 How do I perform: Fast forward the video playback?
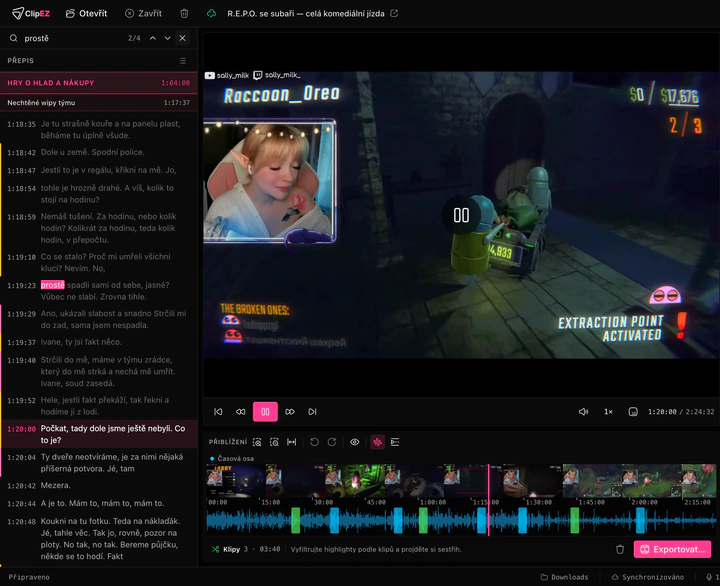[290, 411]
